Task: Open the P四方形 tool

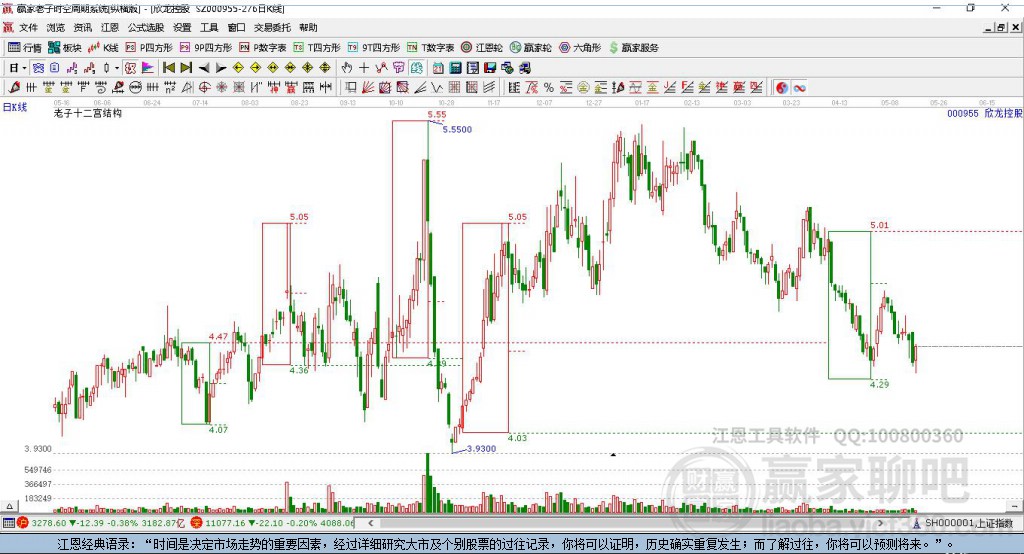Action: tap(149, 48)
